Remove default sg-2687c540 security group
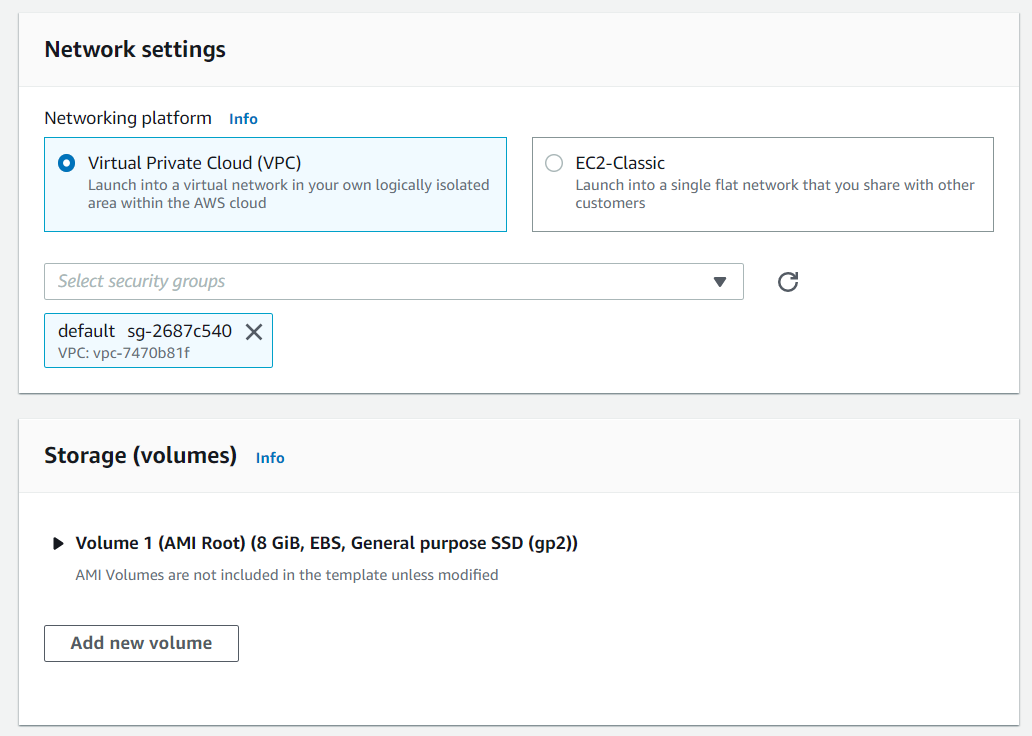1032x736 pixels. [x=254, y=332]
